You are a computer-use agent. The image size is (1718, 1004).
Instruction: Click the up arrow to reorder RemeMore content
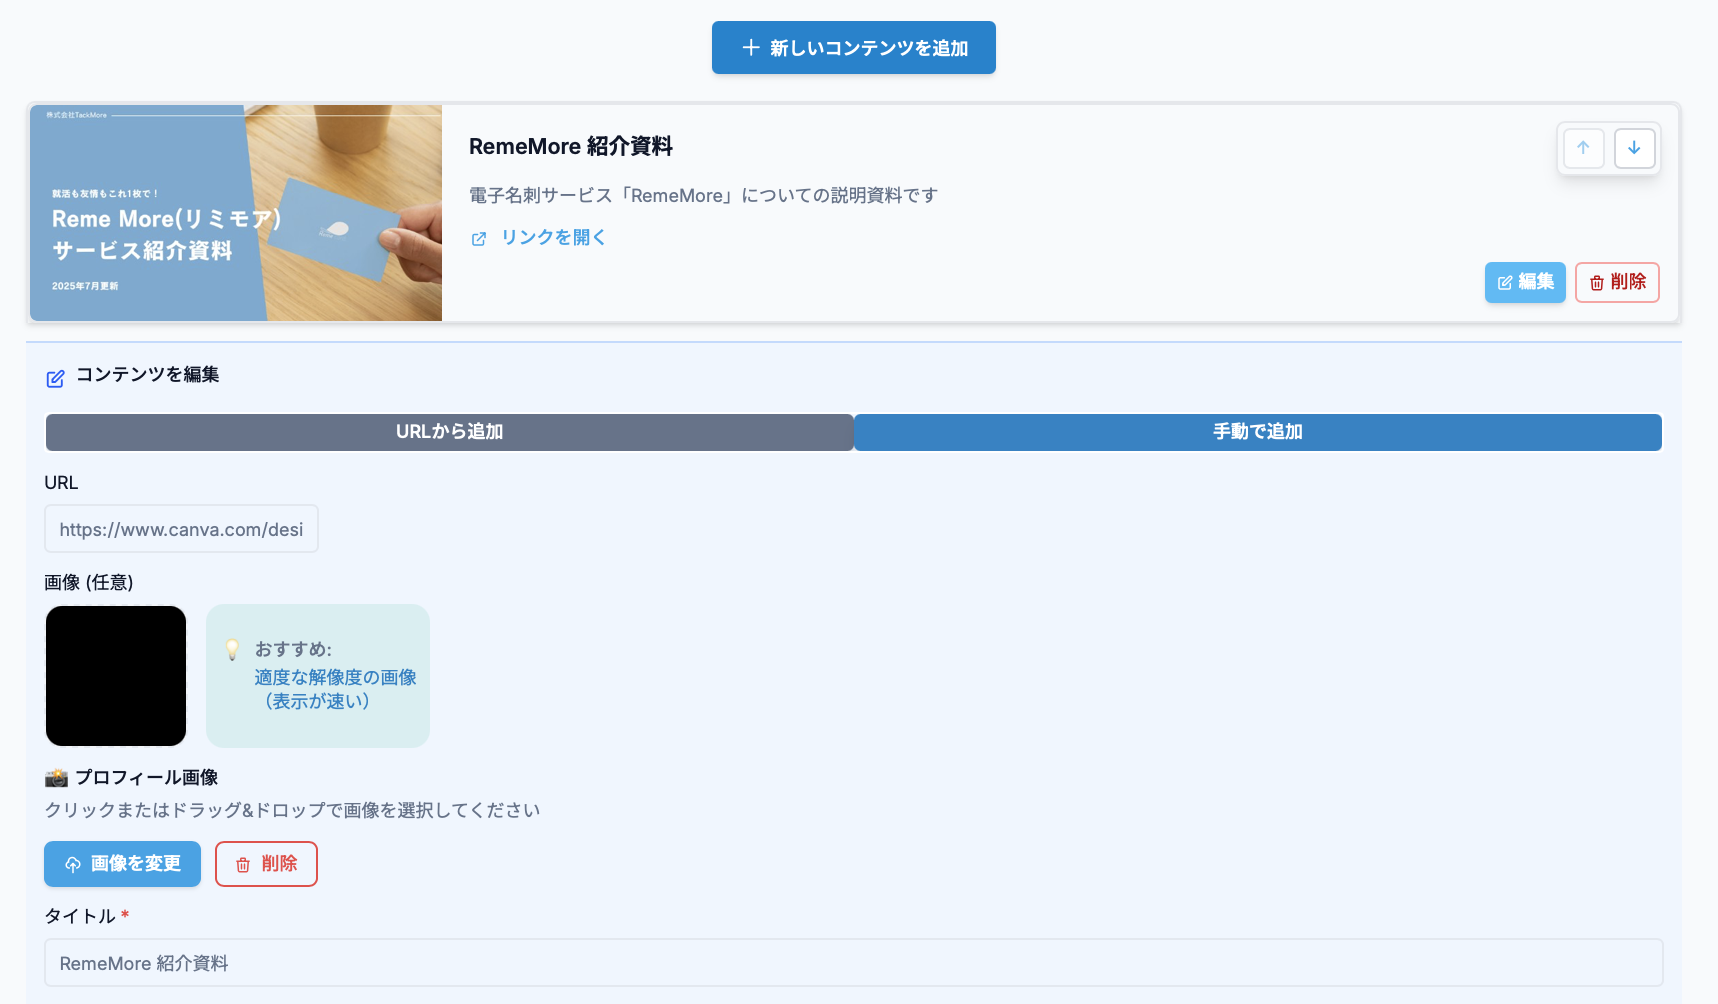point(1583,148)
